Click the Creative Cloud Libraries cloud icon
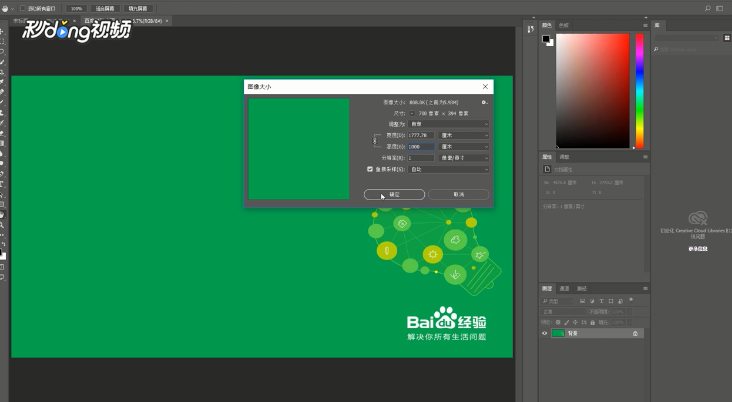 [698, 218]
